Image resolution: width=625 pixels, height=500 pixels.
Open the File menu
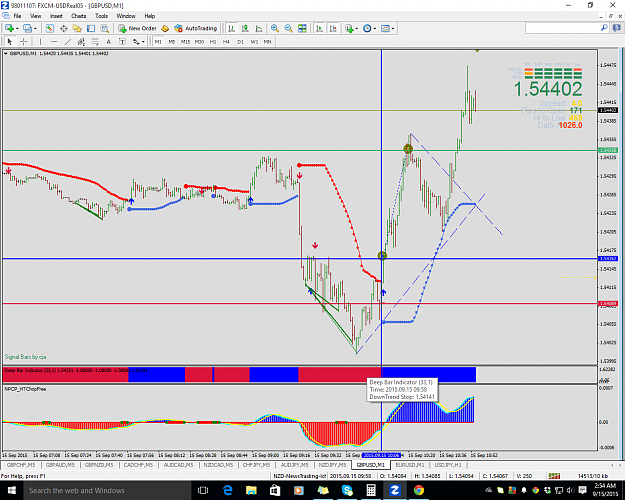coord(18,16)
